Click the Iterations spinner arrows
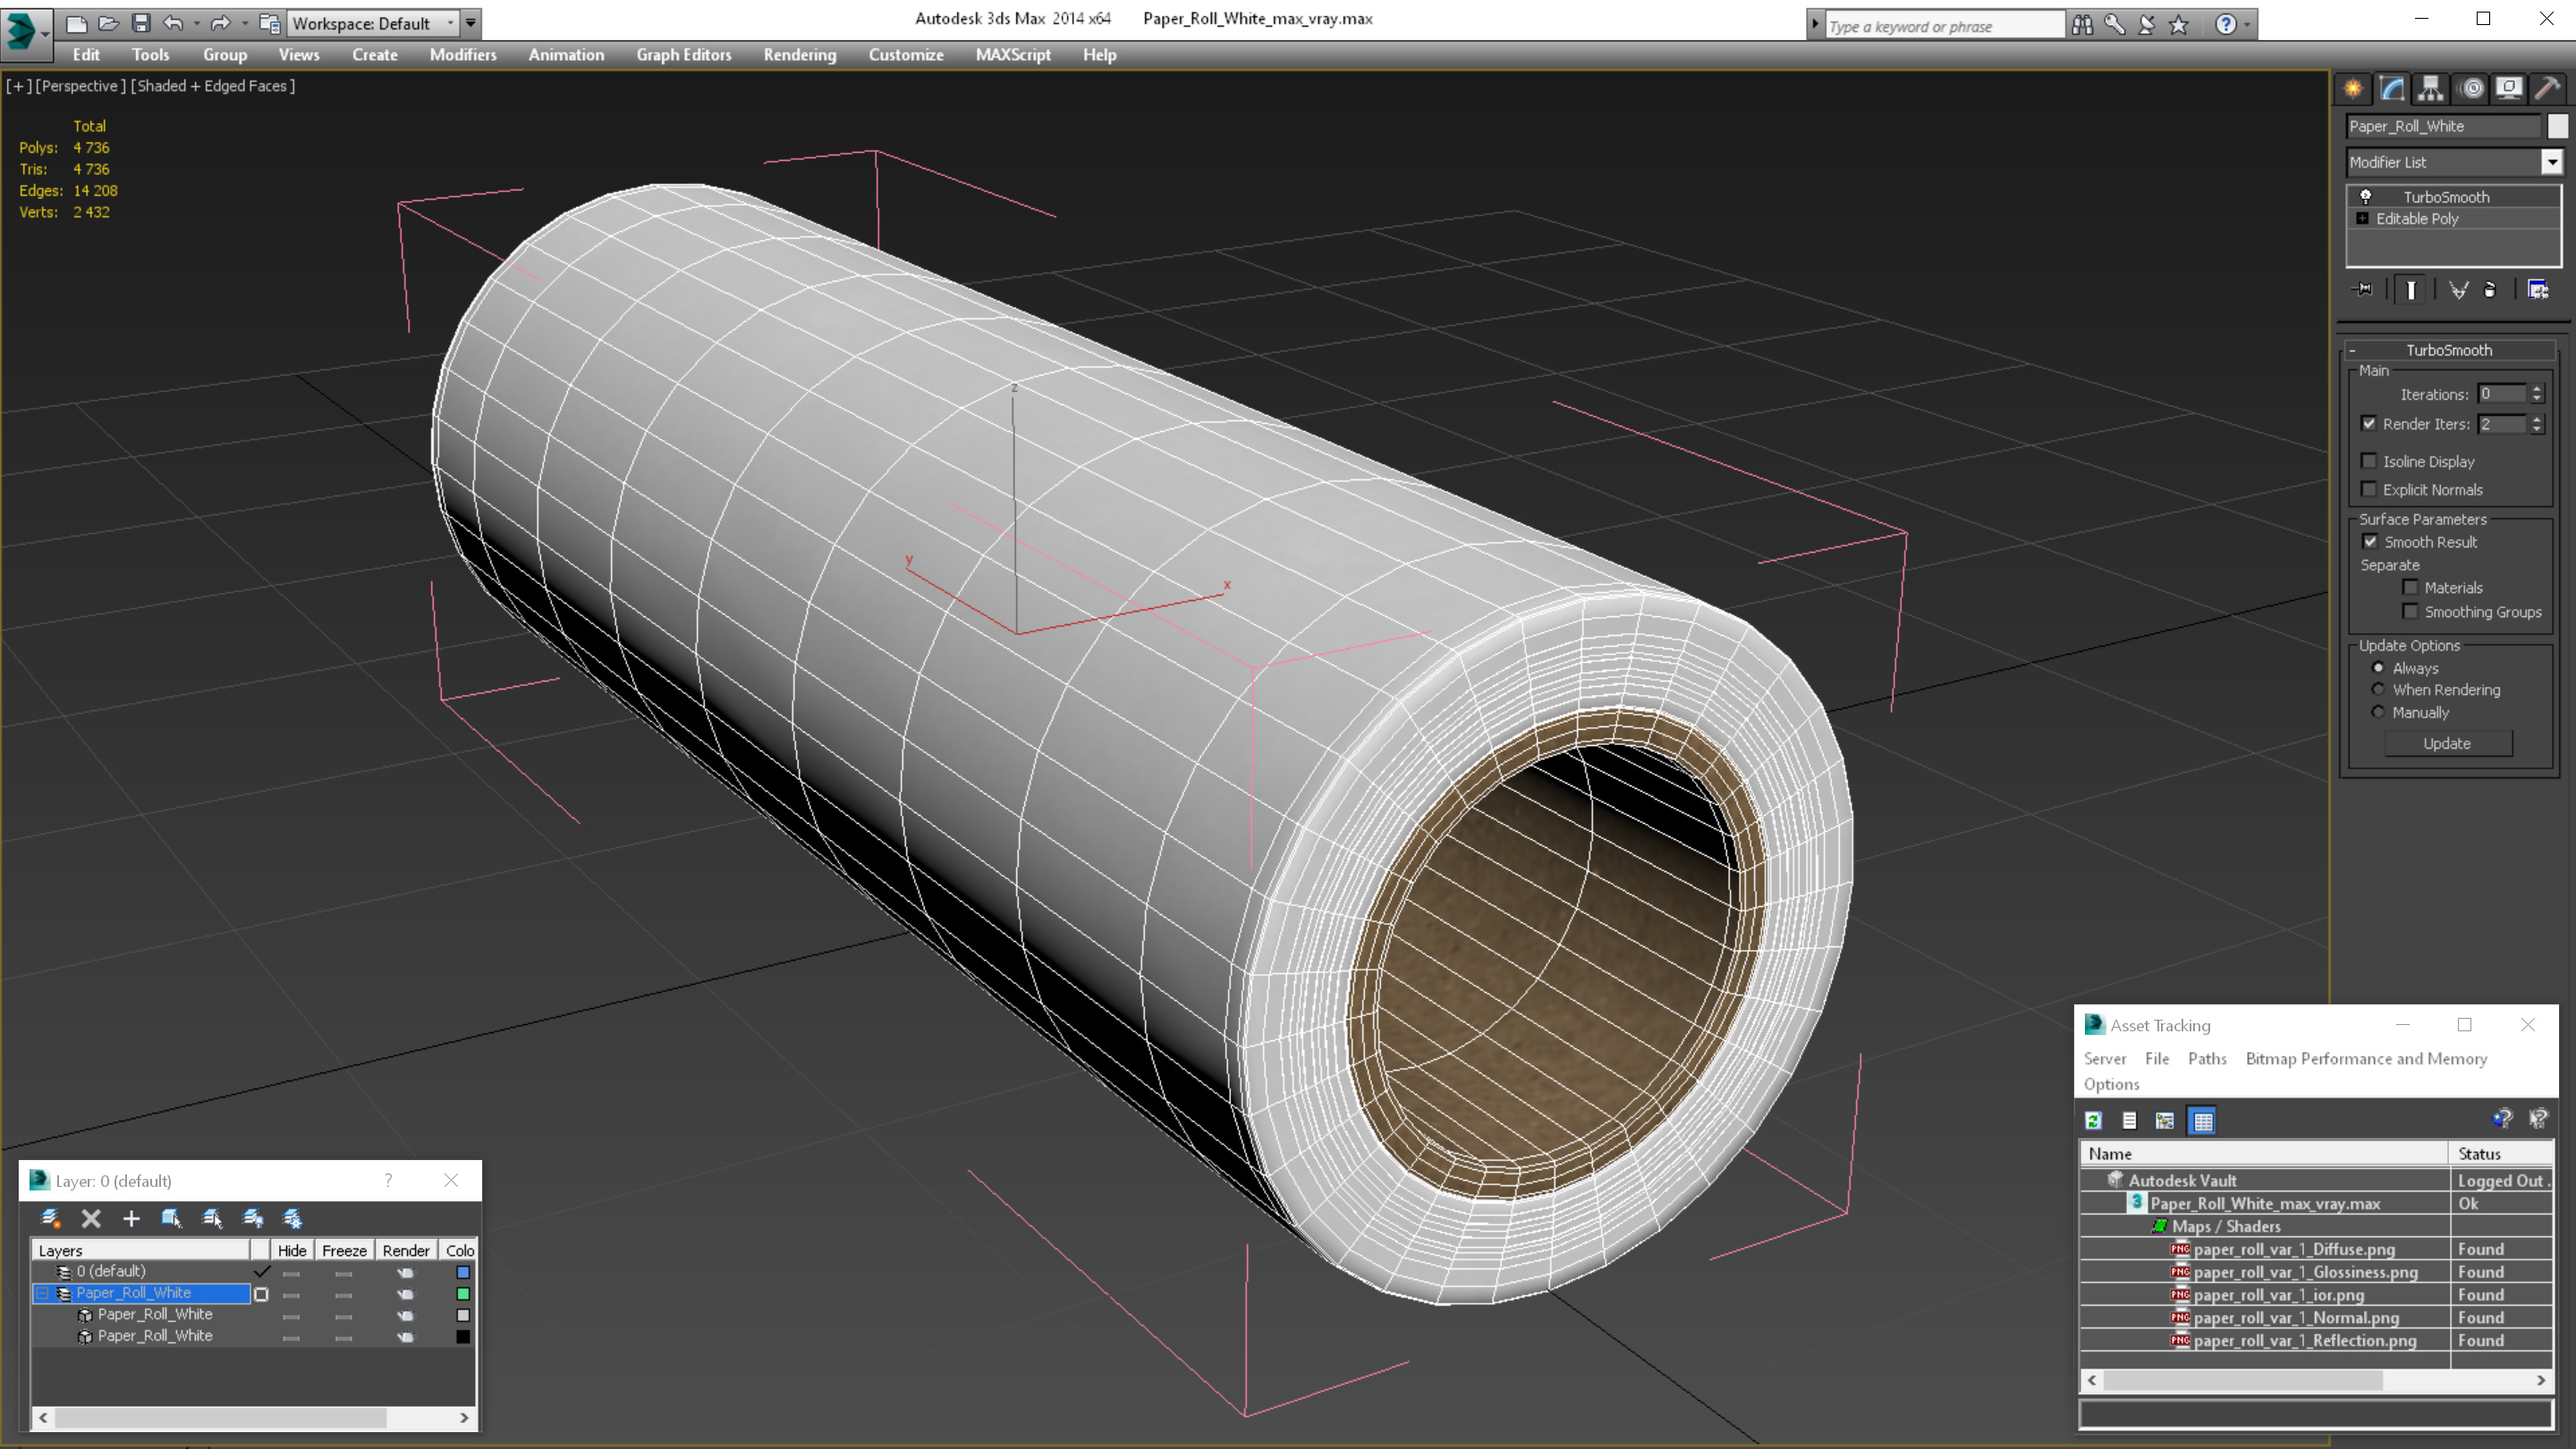 click(x=2538, y=394)
